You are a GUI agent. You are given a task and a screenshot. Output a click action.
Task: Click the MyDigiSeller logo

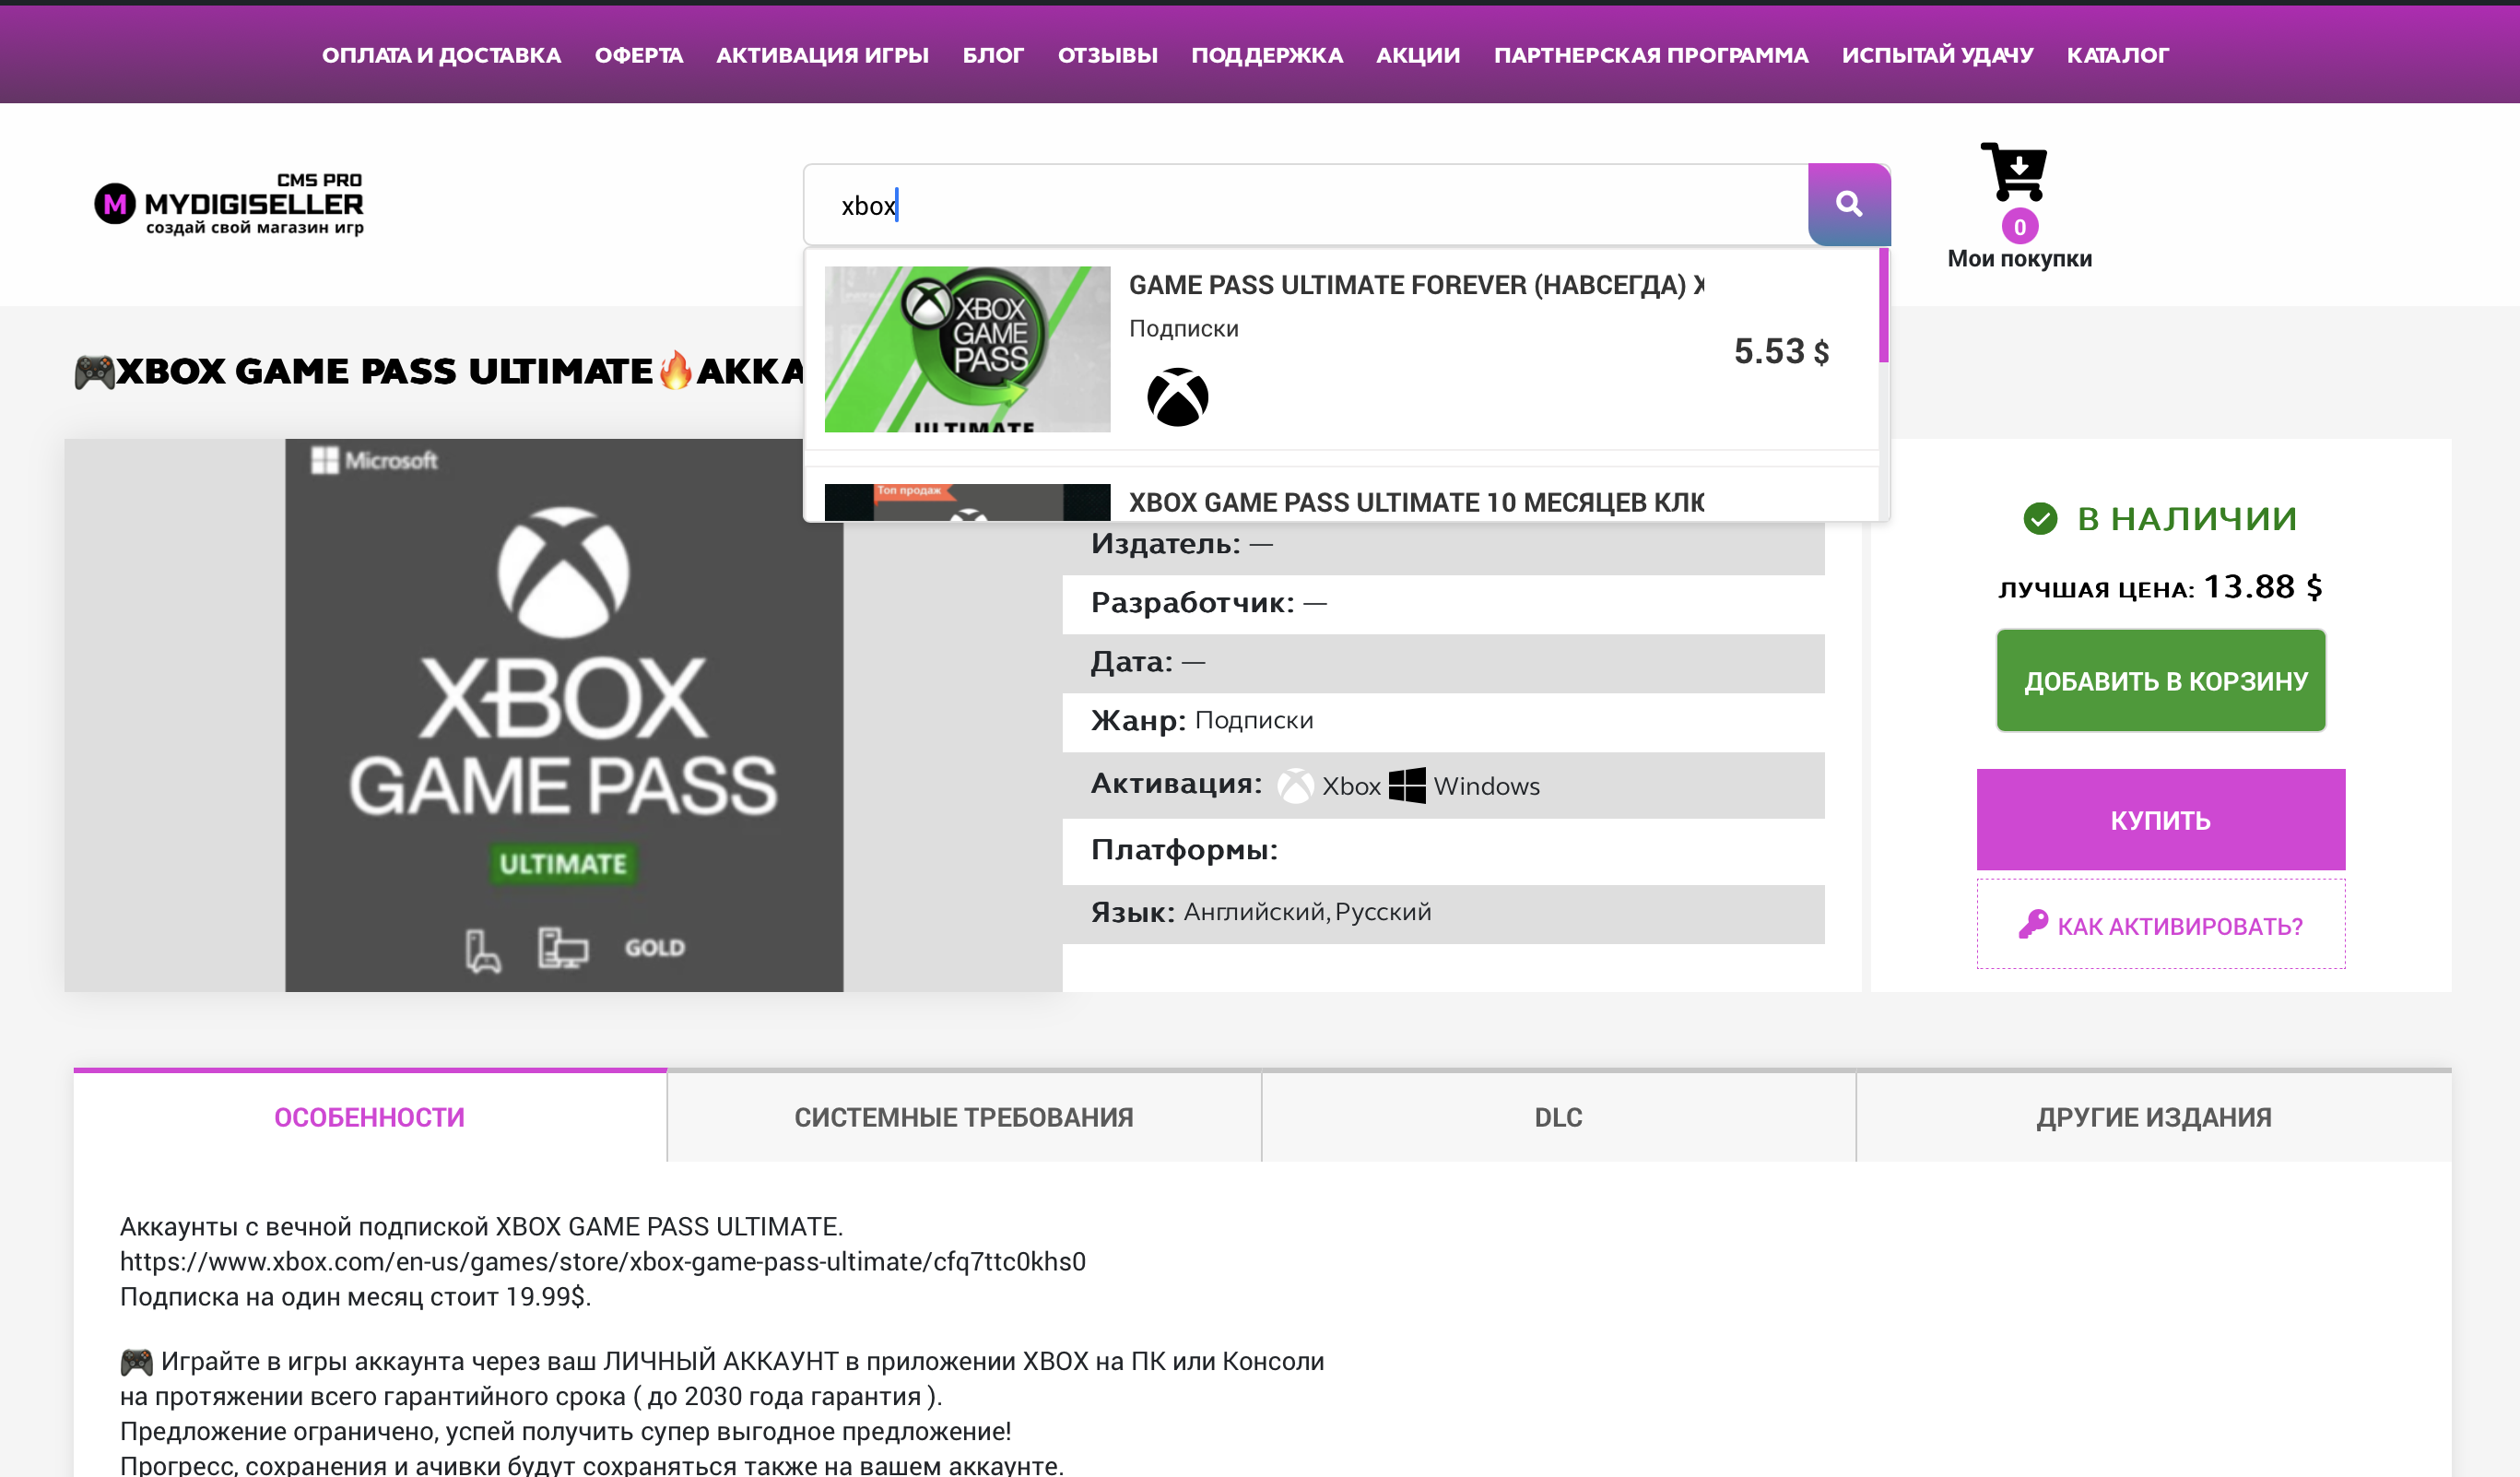229,204
